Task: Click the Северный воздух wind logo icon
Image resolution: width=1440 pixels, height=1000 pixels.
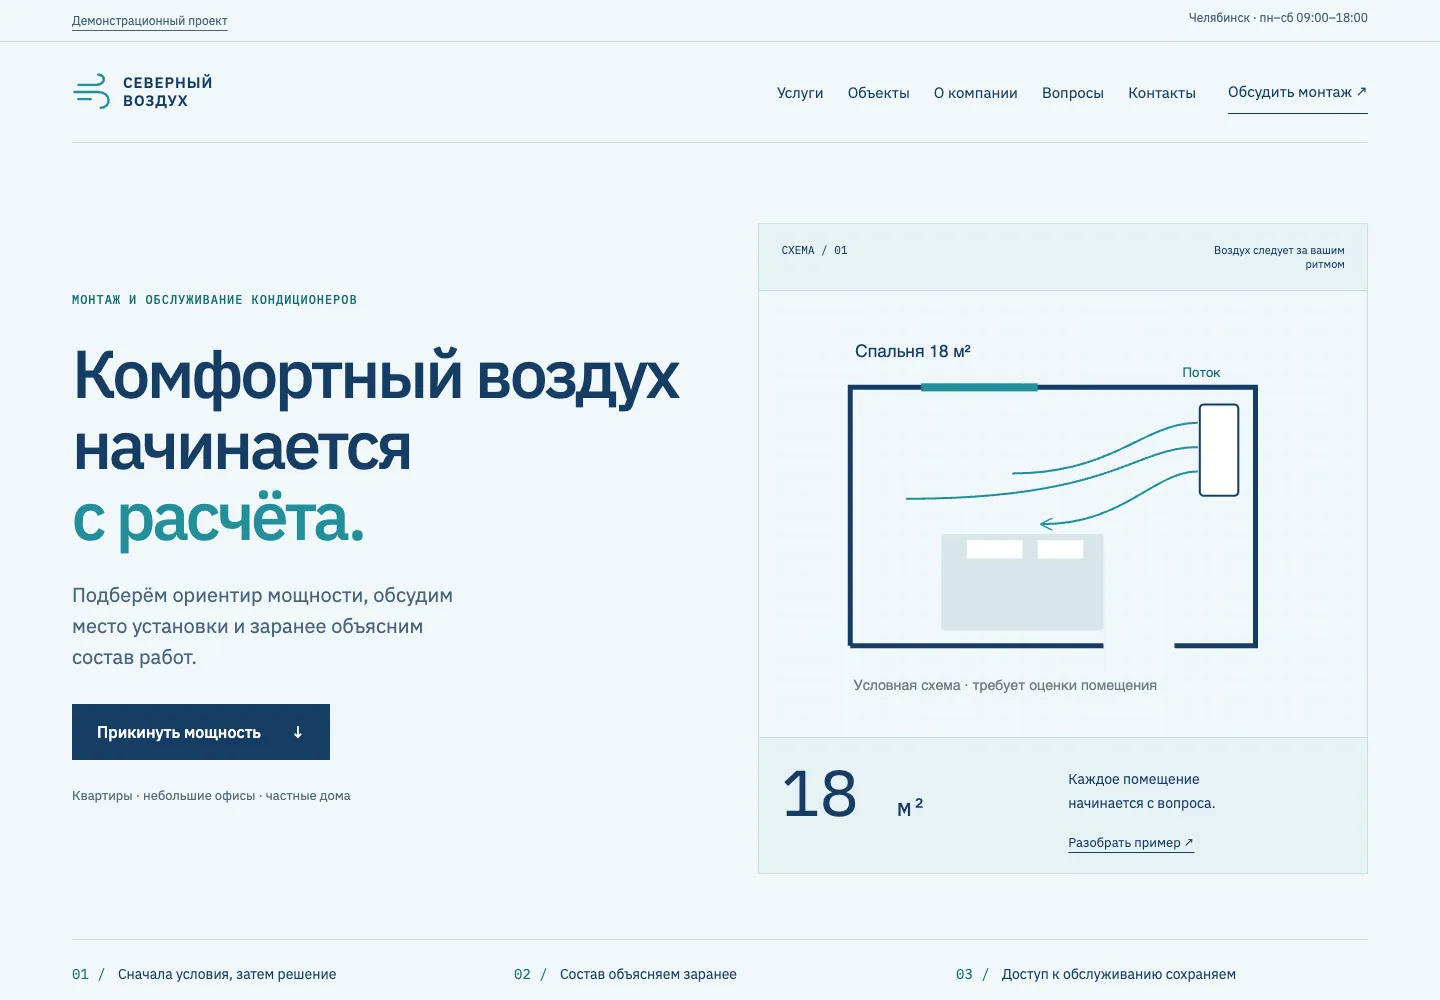Action: (x=91, y=91)
